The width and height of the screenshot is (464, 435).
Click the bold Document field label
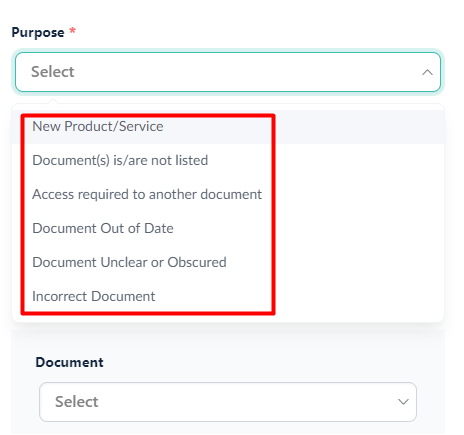click(69, 362)
